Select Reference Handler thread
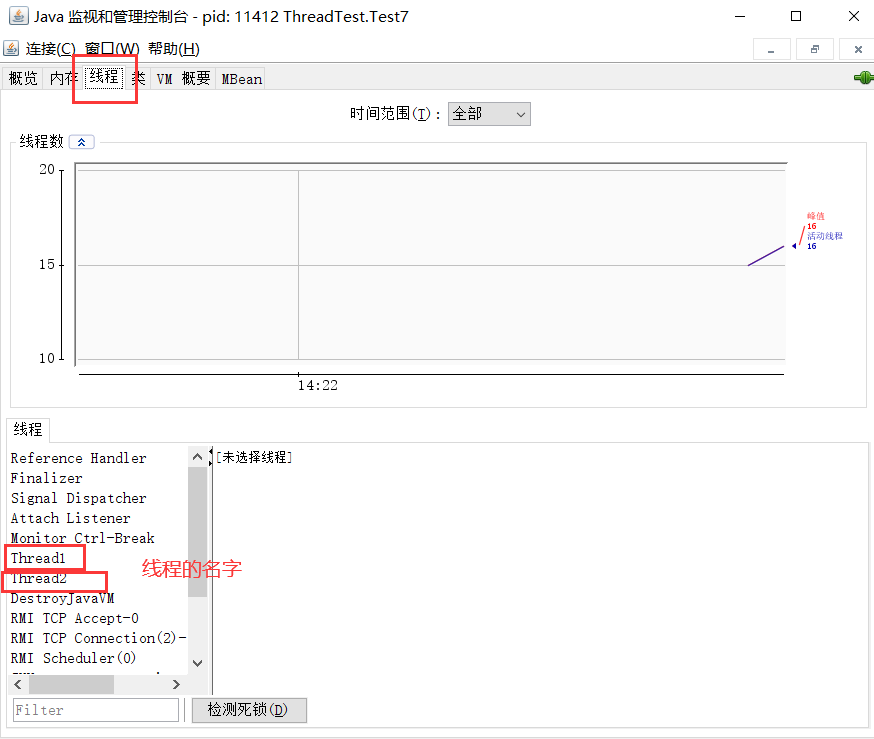 (79, 458)
